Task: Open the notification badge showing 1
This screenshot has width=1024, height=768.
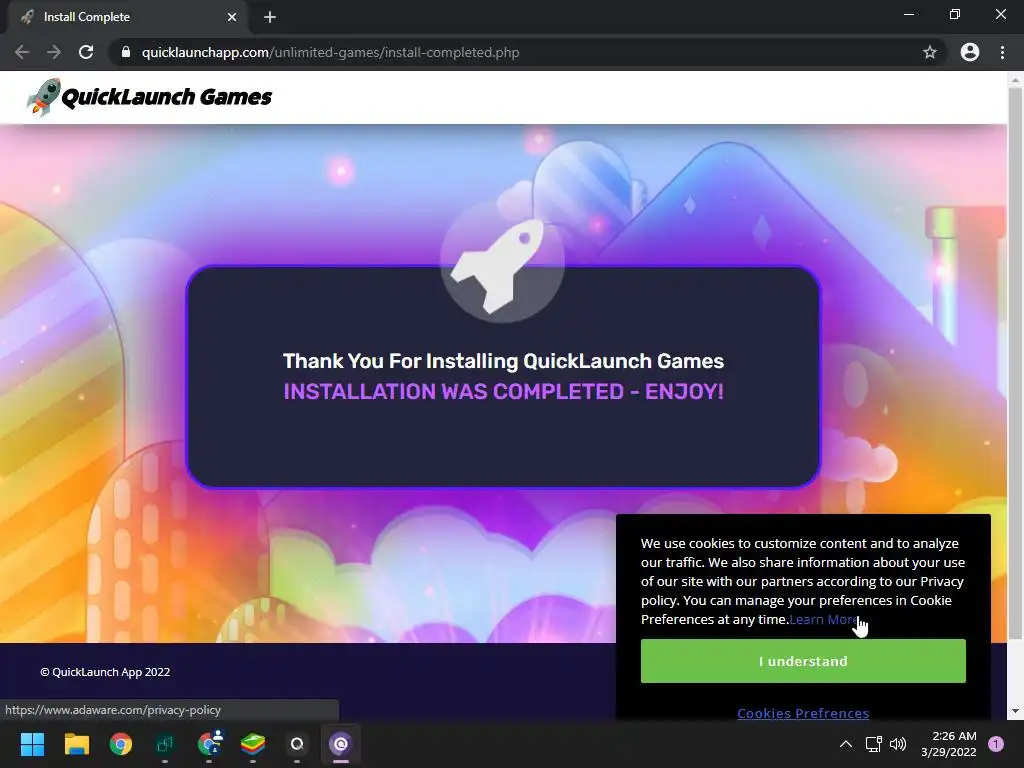Action: 996,744
